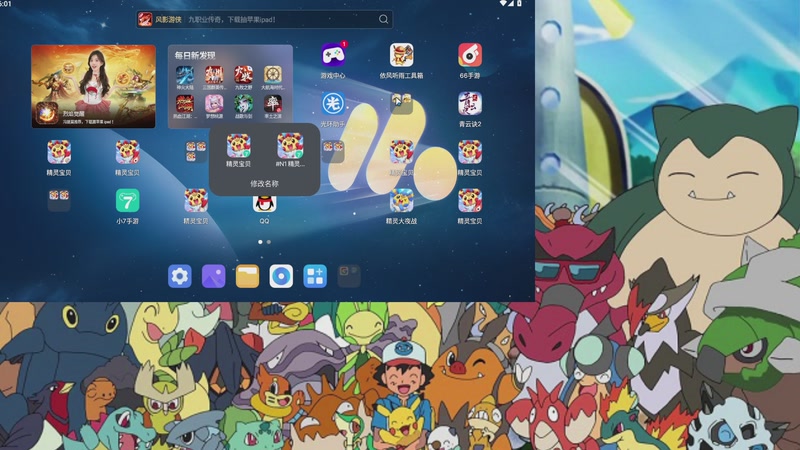
Task: Open the 光环助手 app
Action: [333, 104]
